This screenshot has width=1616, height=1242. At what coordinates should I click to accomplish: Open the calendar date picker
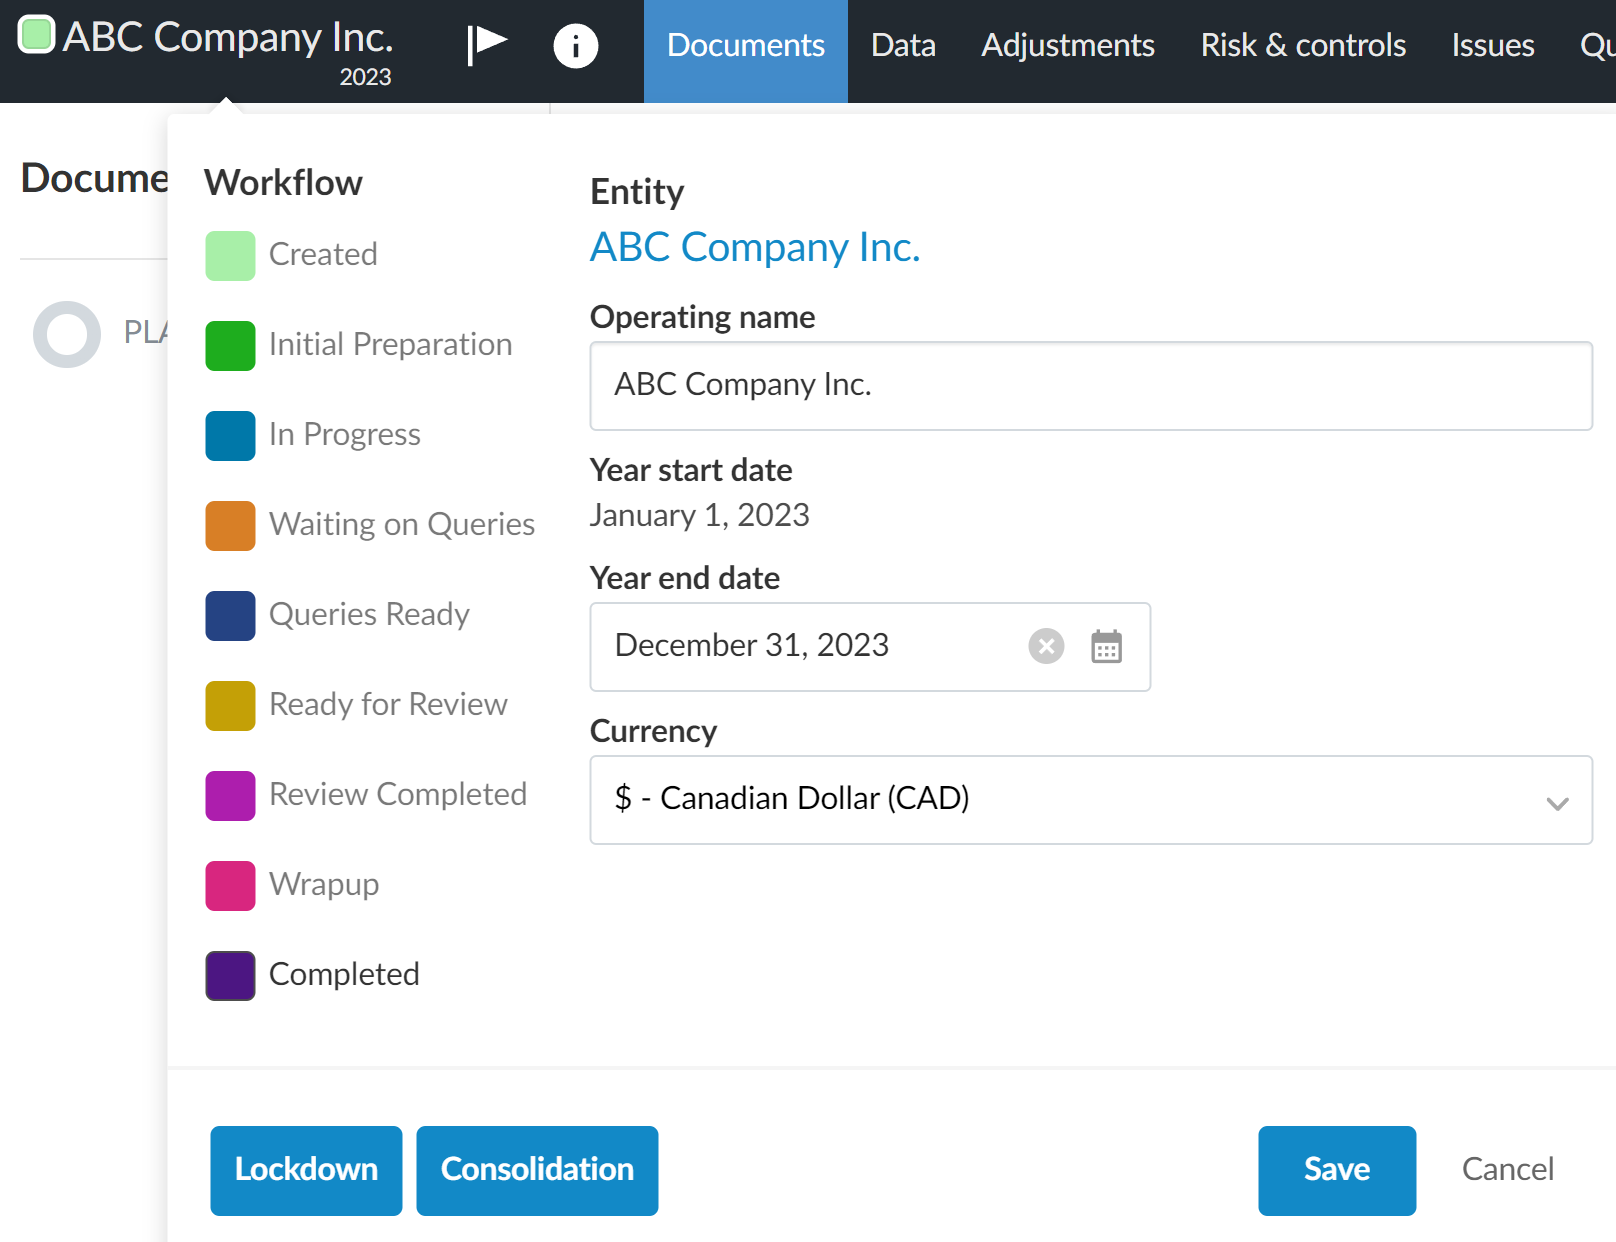point(1106,647)
